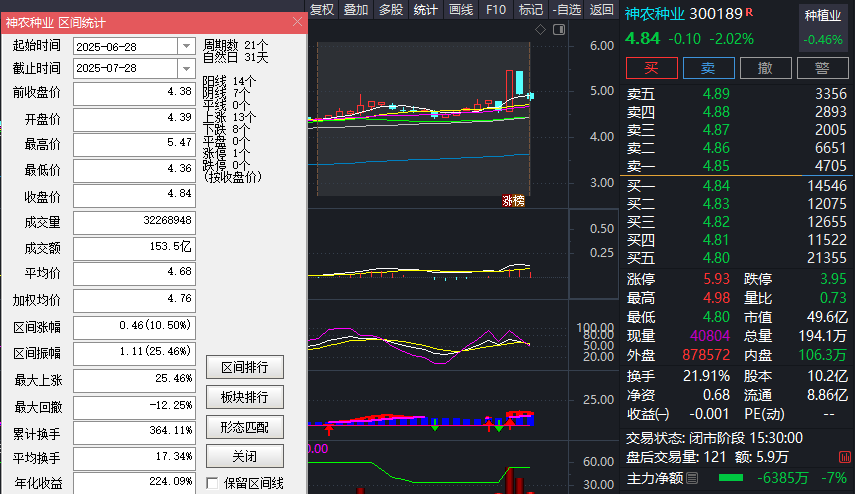
Task: Click the 区间排行 button
Action: [245, 367]
